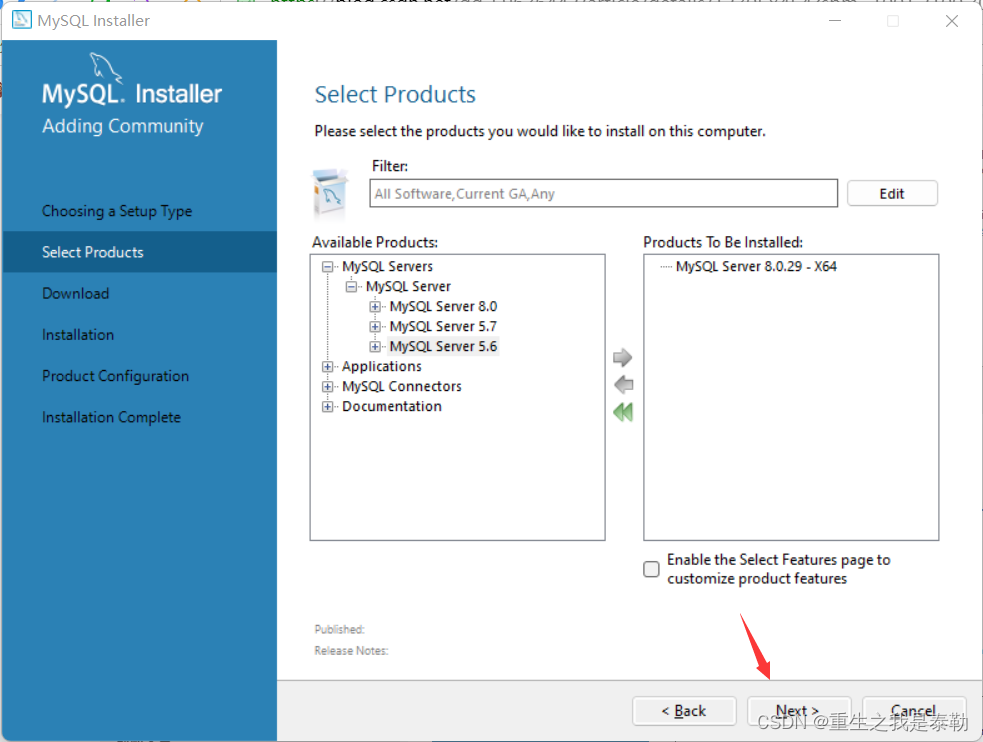Click the remove product left arrow icon
This screenshot has width=983, height=742.
coord(623,384)
